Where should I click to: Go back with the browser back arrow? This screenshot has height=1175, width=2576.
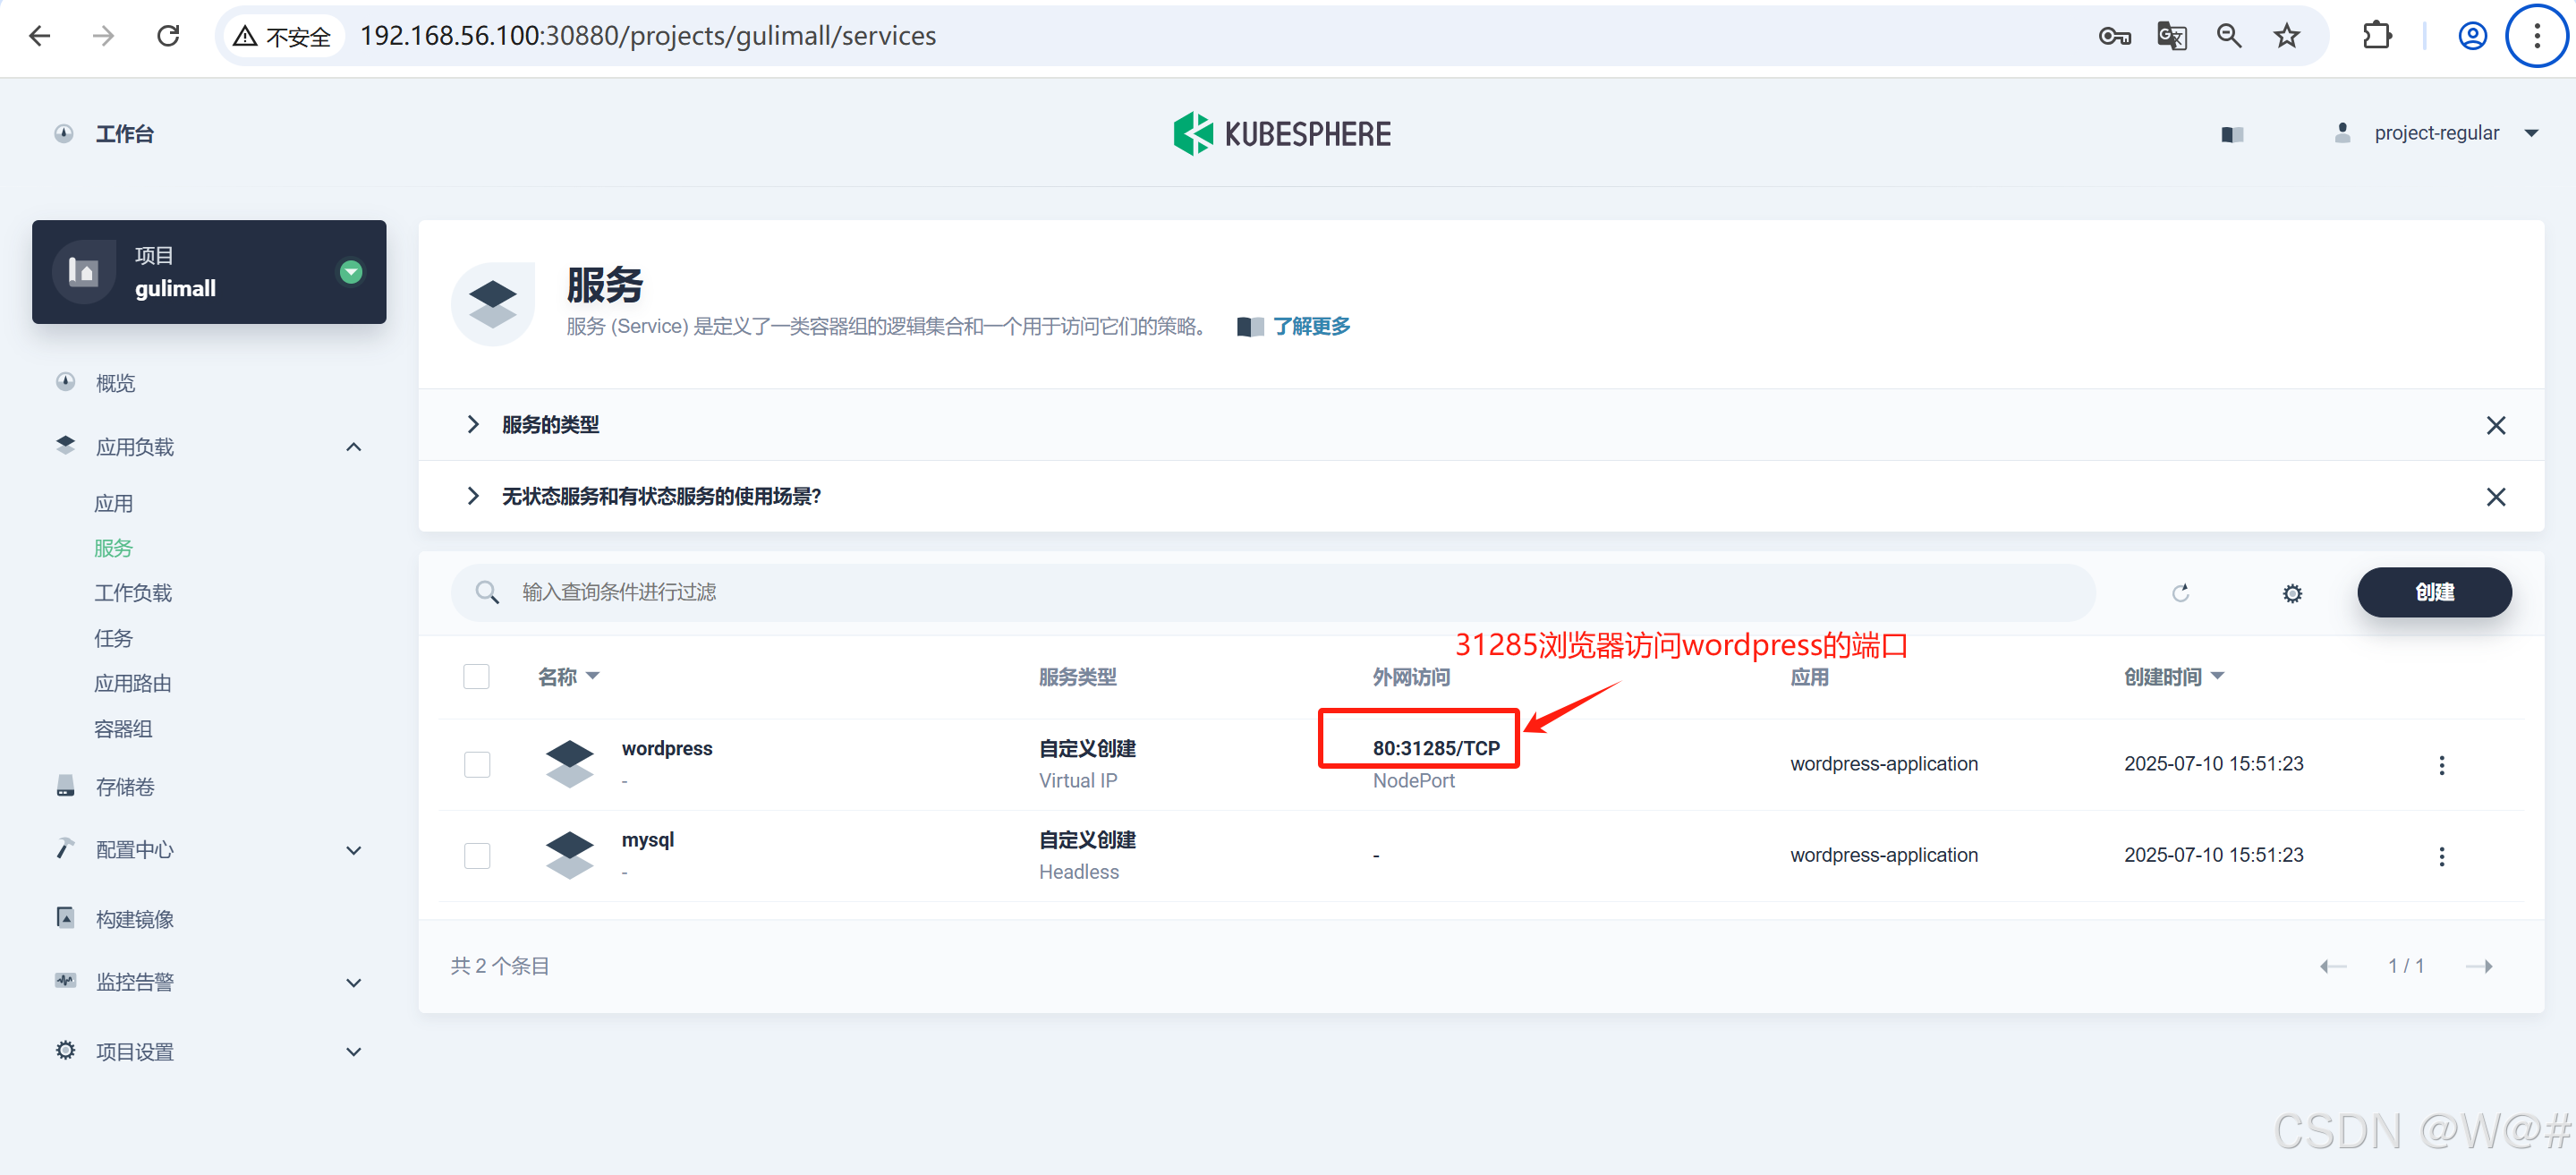point(39,37)
